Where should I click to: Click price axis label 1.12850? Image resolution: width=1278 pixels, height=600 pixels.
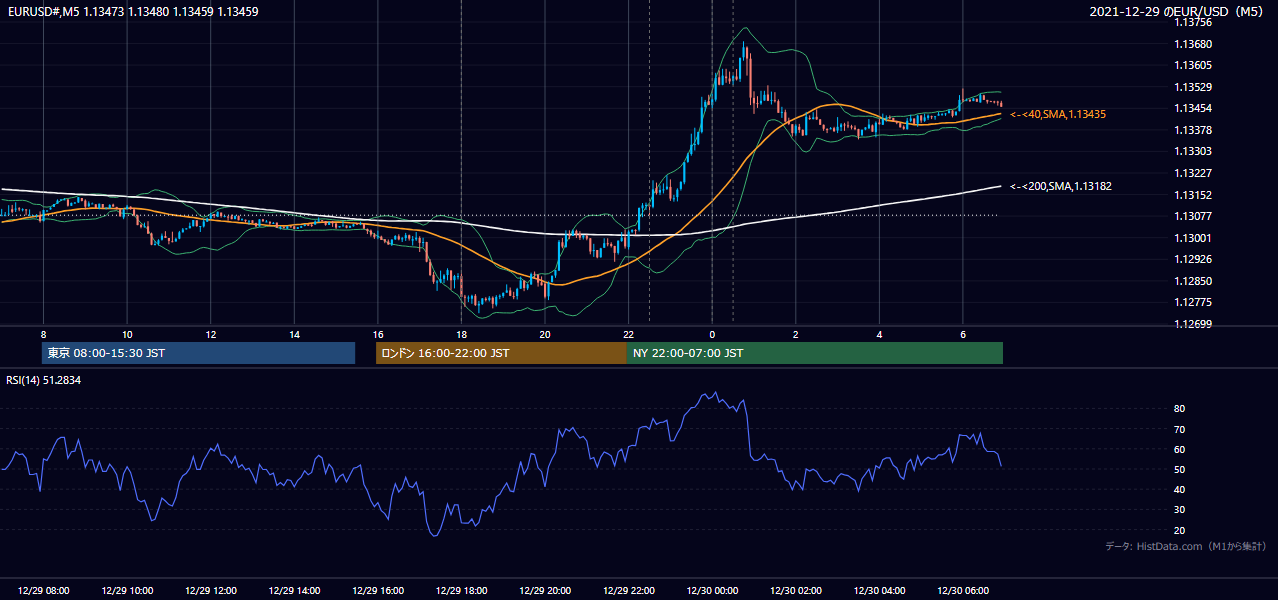click(x=1192, y=281)
